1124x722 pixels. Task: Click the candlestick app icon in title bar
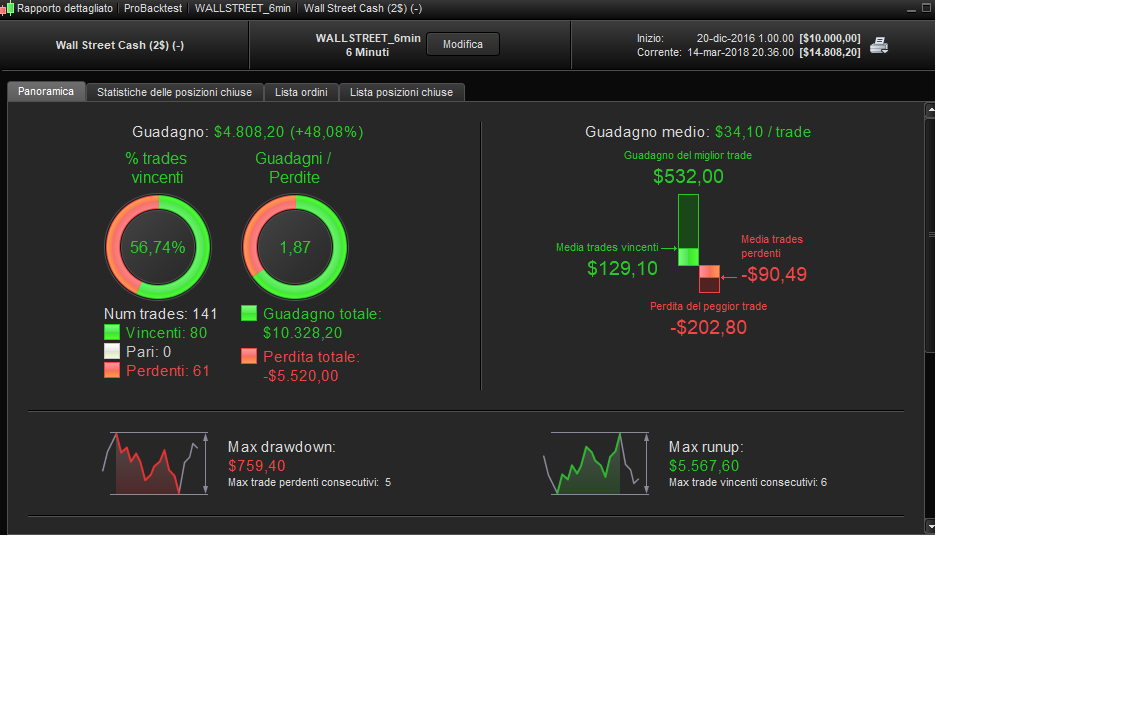(x=7, y=9)
